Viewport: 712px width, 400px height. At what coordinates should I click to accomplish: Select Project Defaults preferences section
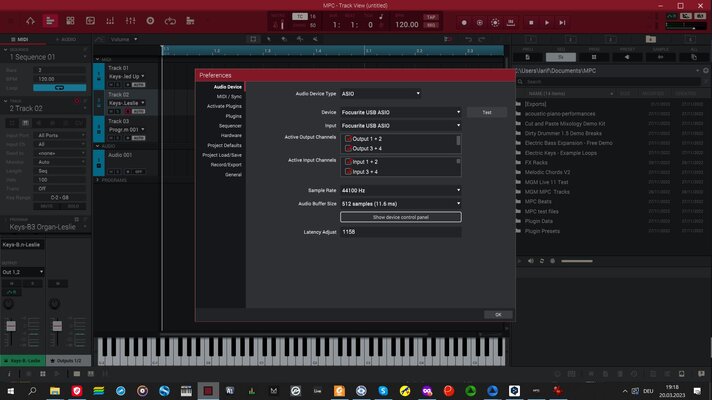click(x=224, y=145)
